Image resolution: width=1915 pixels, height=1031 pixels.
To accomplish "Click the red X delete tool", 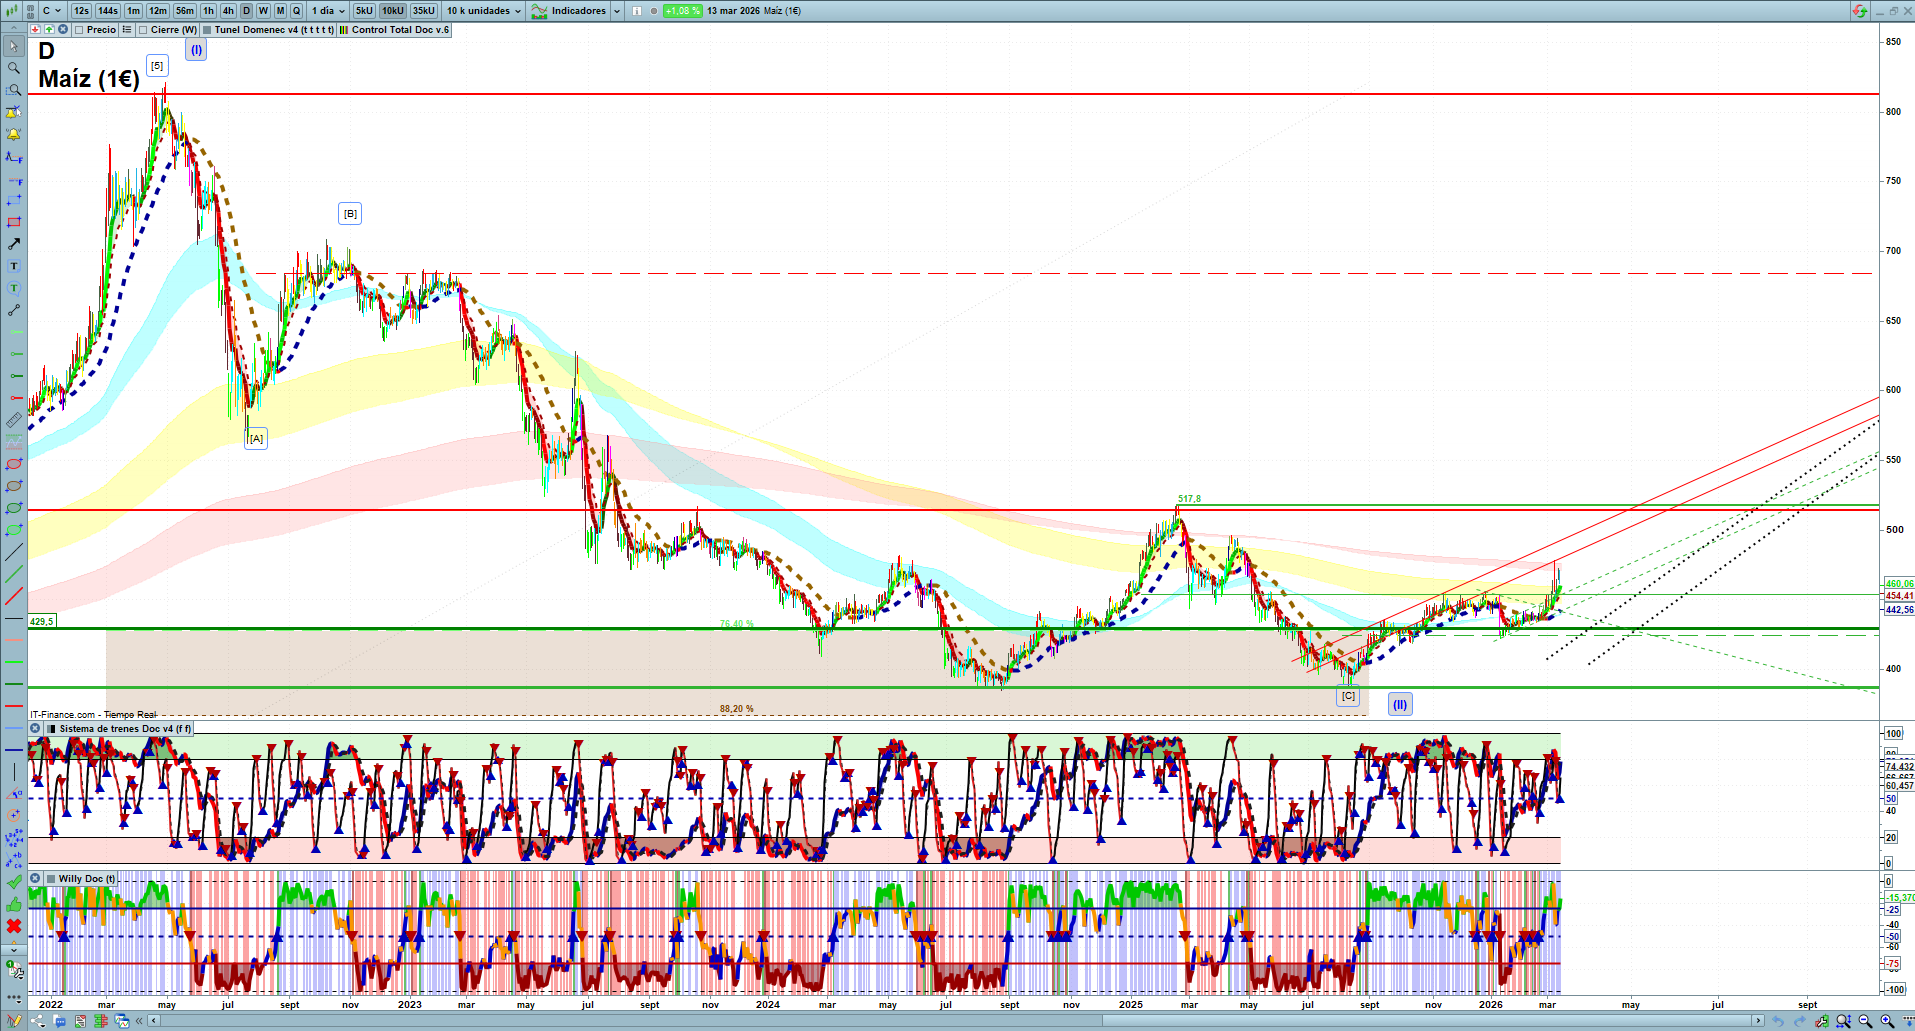I will tap(14, 926).
